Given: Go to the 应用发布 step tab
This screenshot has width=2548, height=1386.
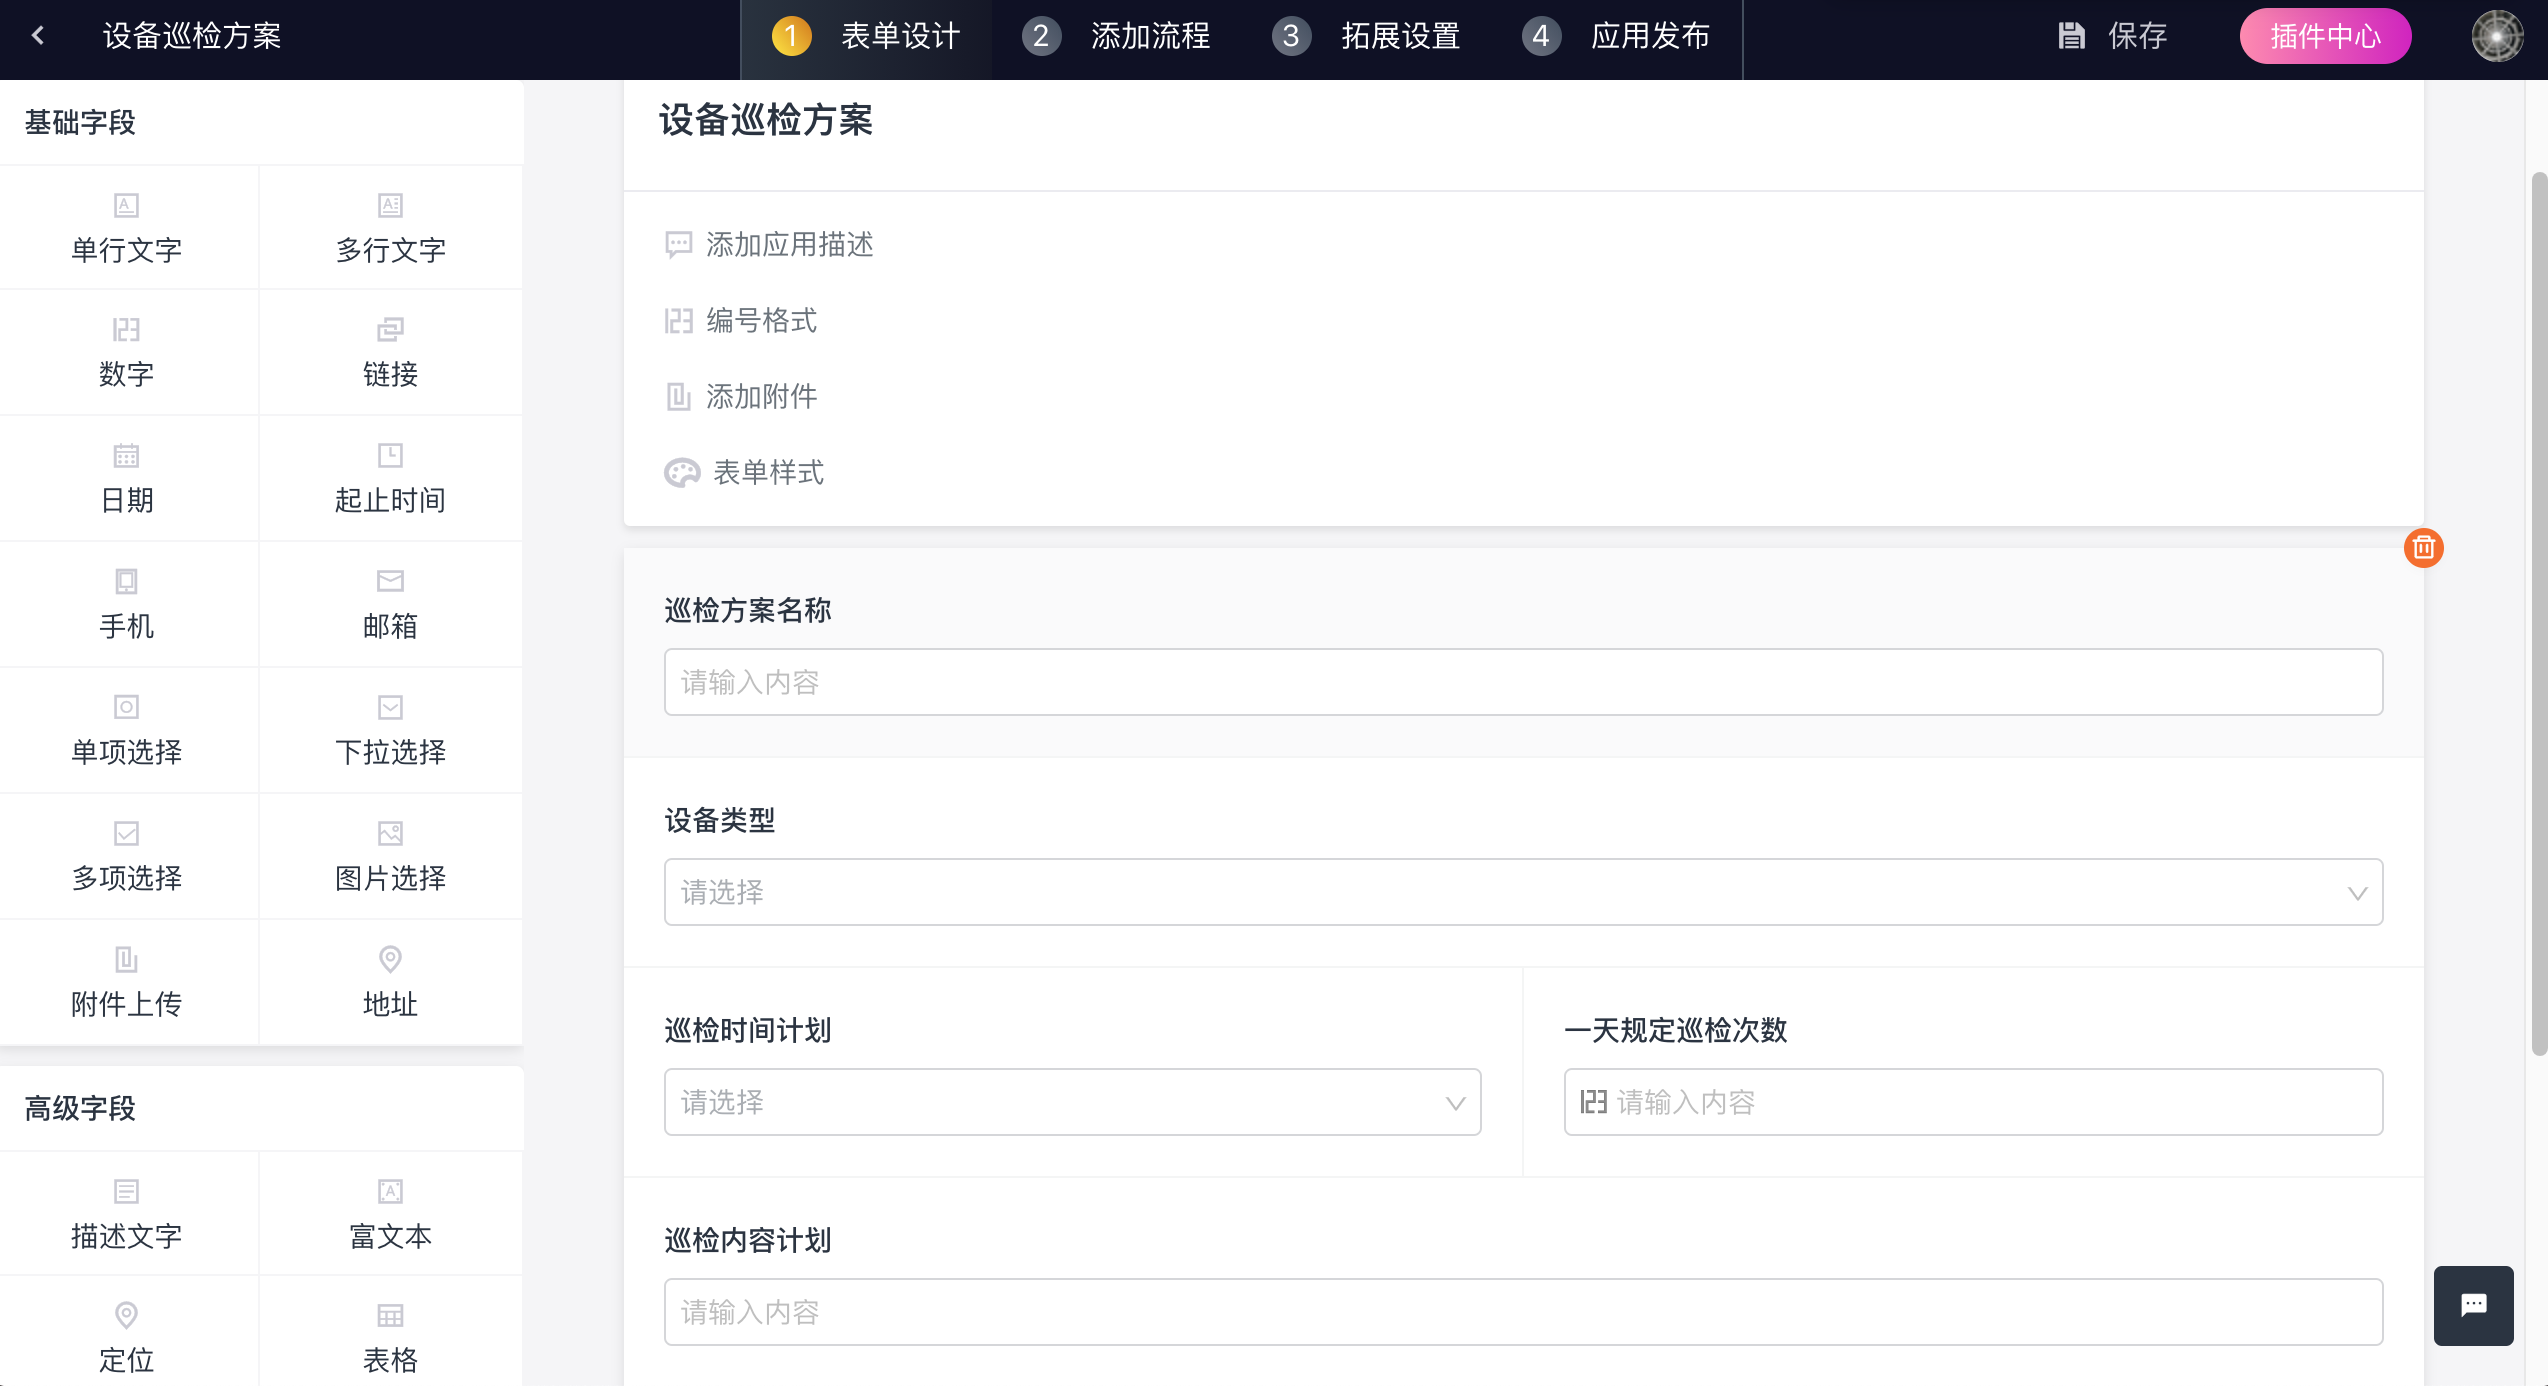Looking at the screenshot, I should [x=1617, y=36].
